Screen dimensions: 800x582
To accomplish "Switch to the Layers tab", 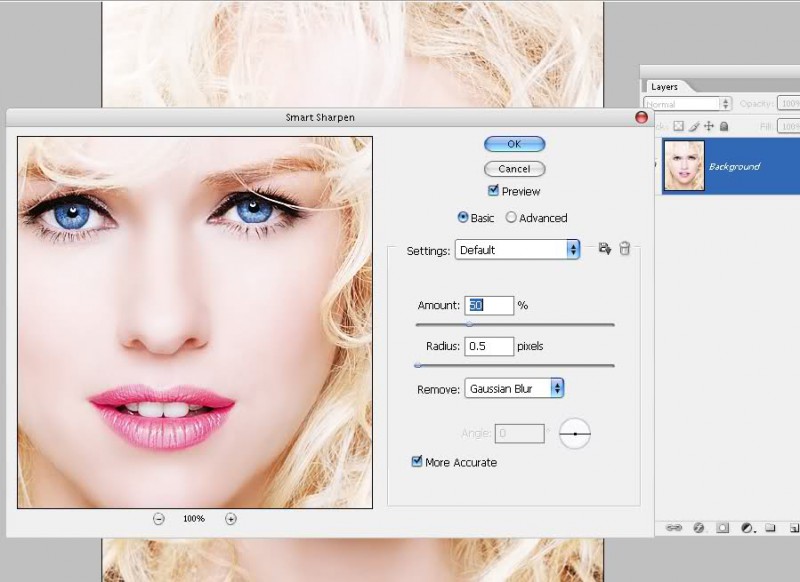I will click(x=664, y=87).
